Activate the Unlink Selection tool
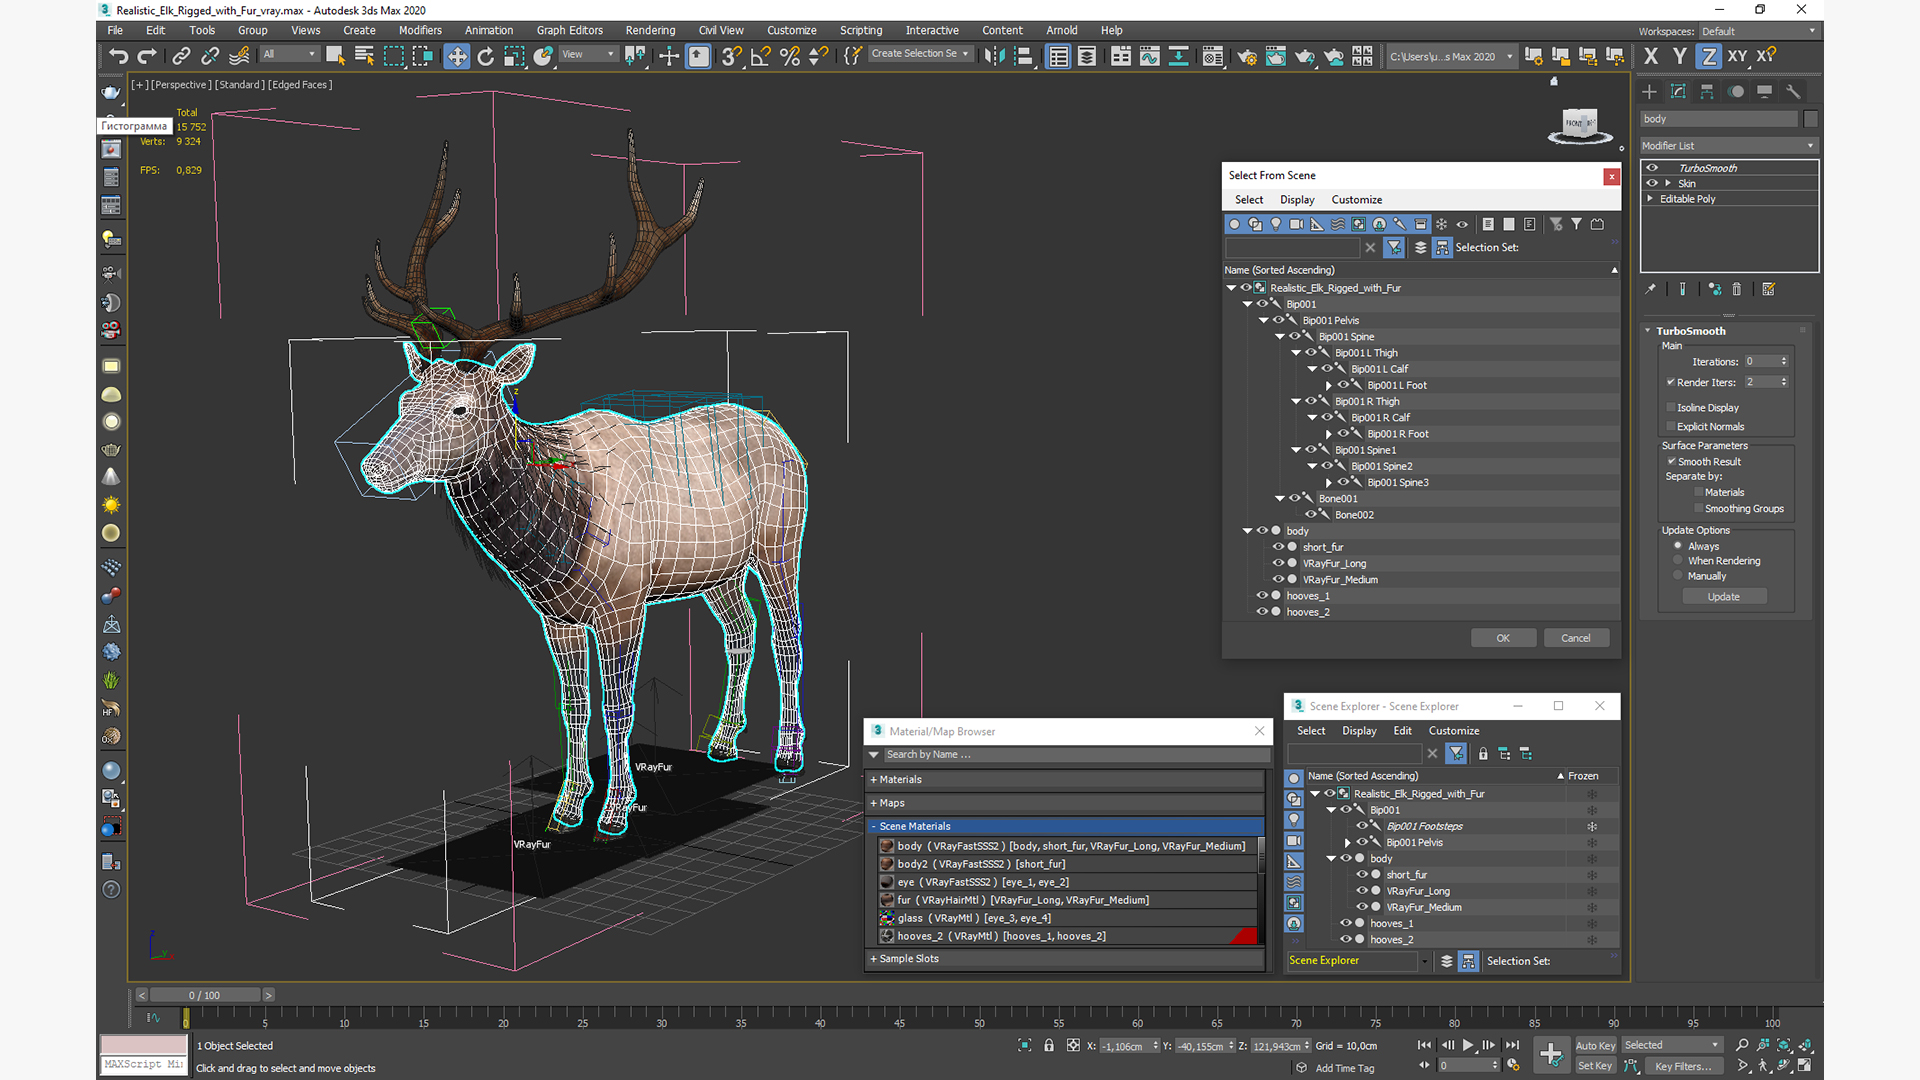 [x=210, y=56]
